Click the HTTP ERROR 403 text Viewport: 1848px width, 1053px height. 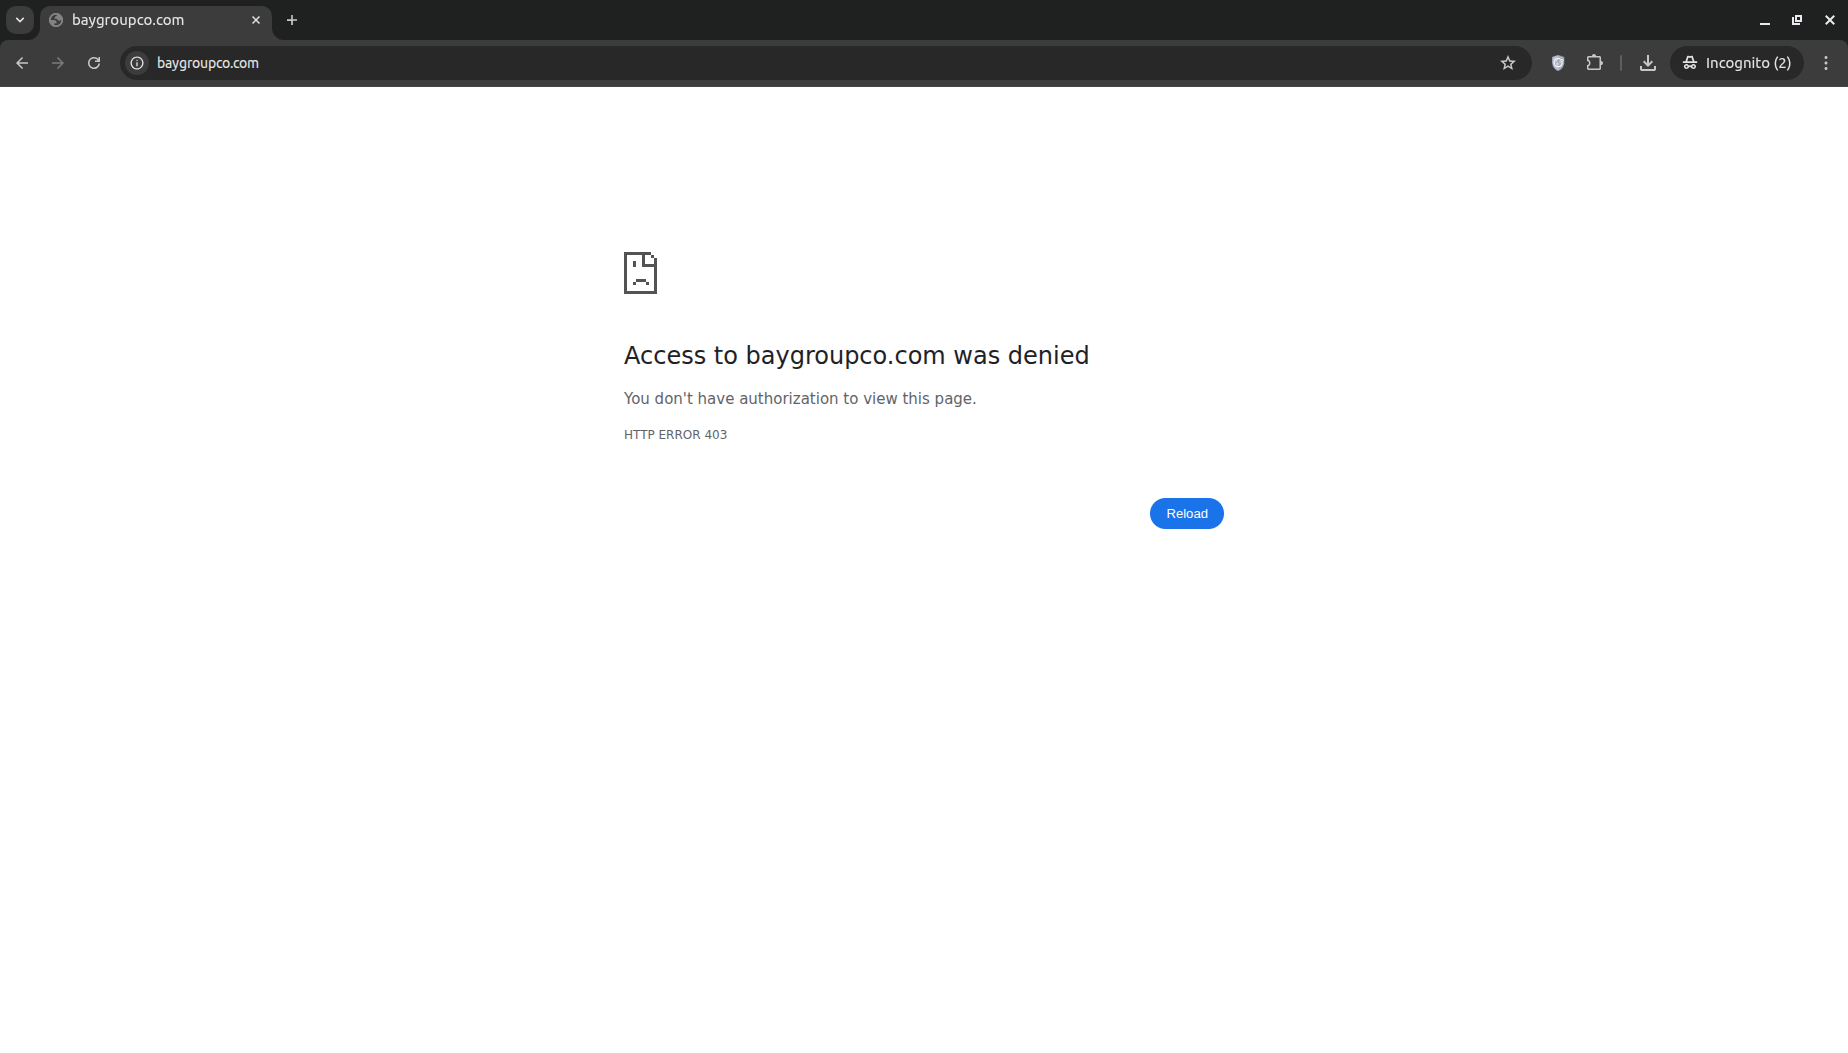point(675,435)
